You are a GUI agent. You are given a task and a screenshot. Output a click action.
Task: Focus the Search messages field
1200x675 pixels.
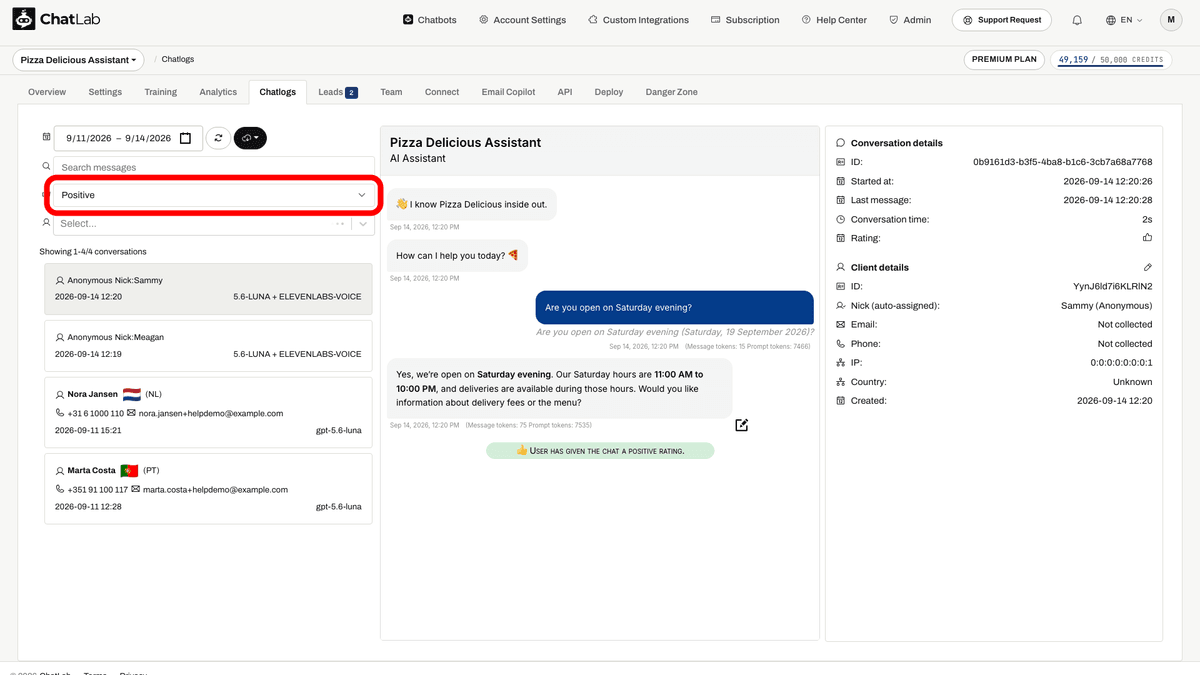click(x=214, y=167)
